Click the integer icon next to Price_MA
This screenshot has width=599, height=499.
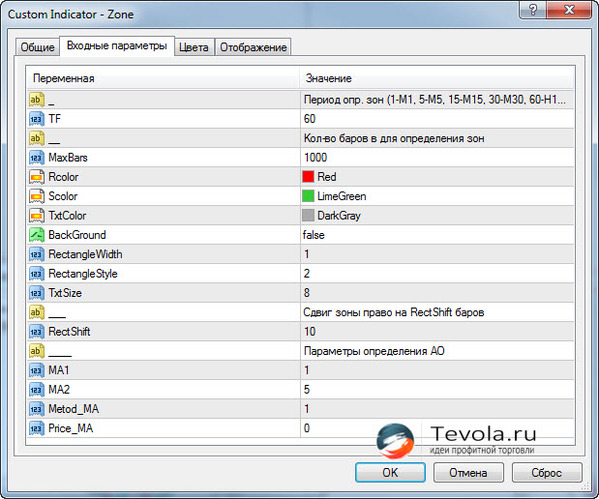point(36,428)
